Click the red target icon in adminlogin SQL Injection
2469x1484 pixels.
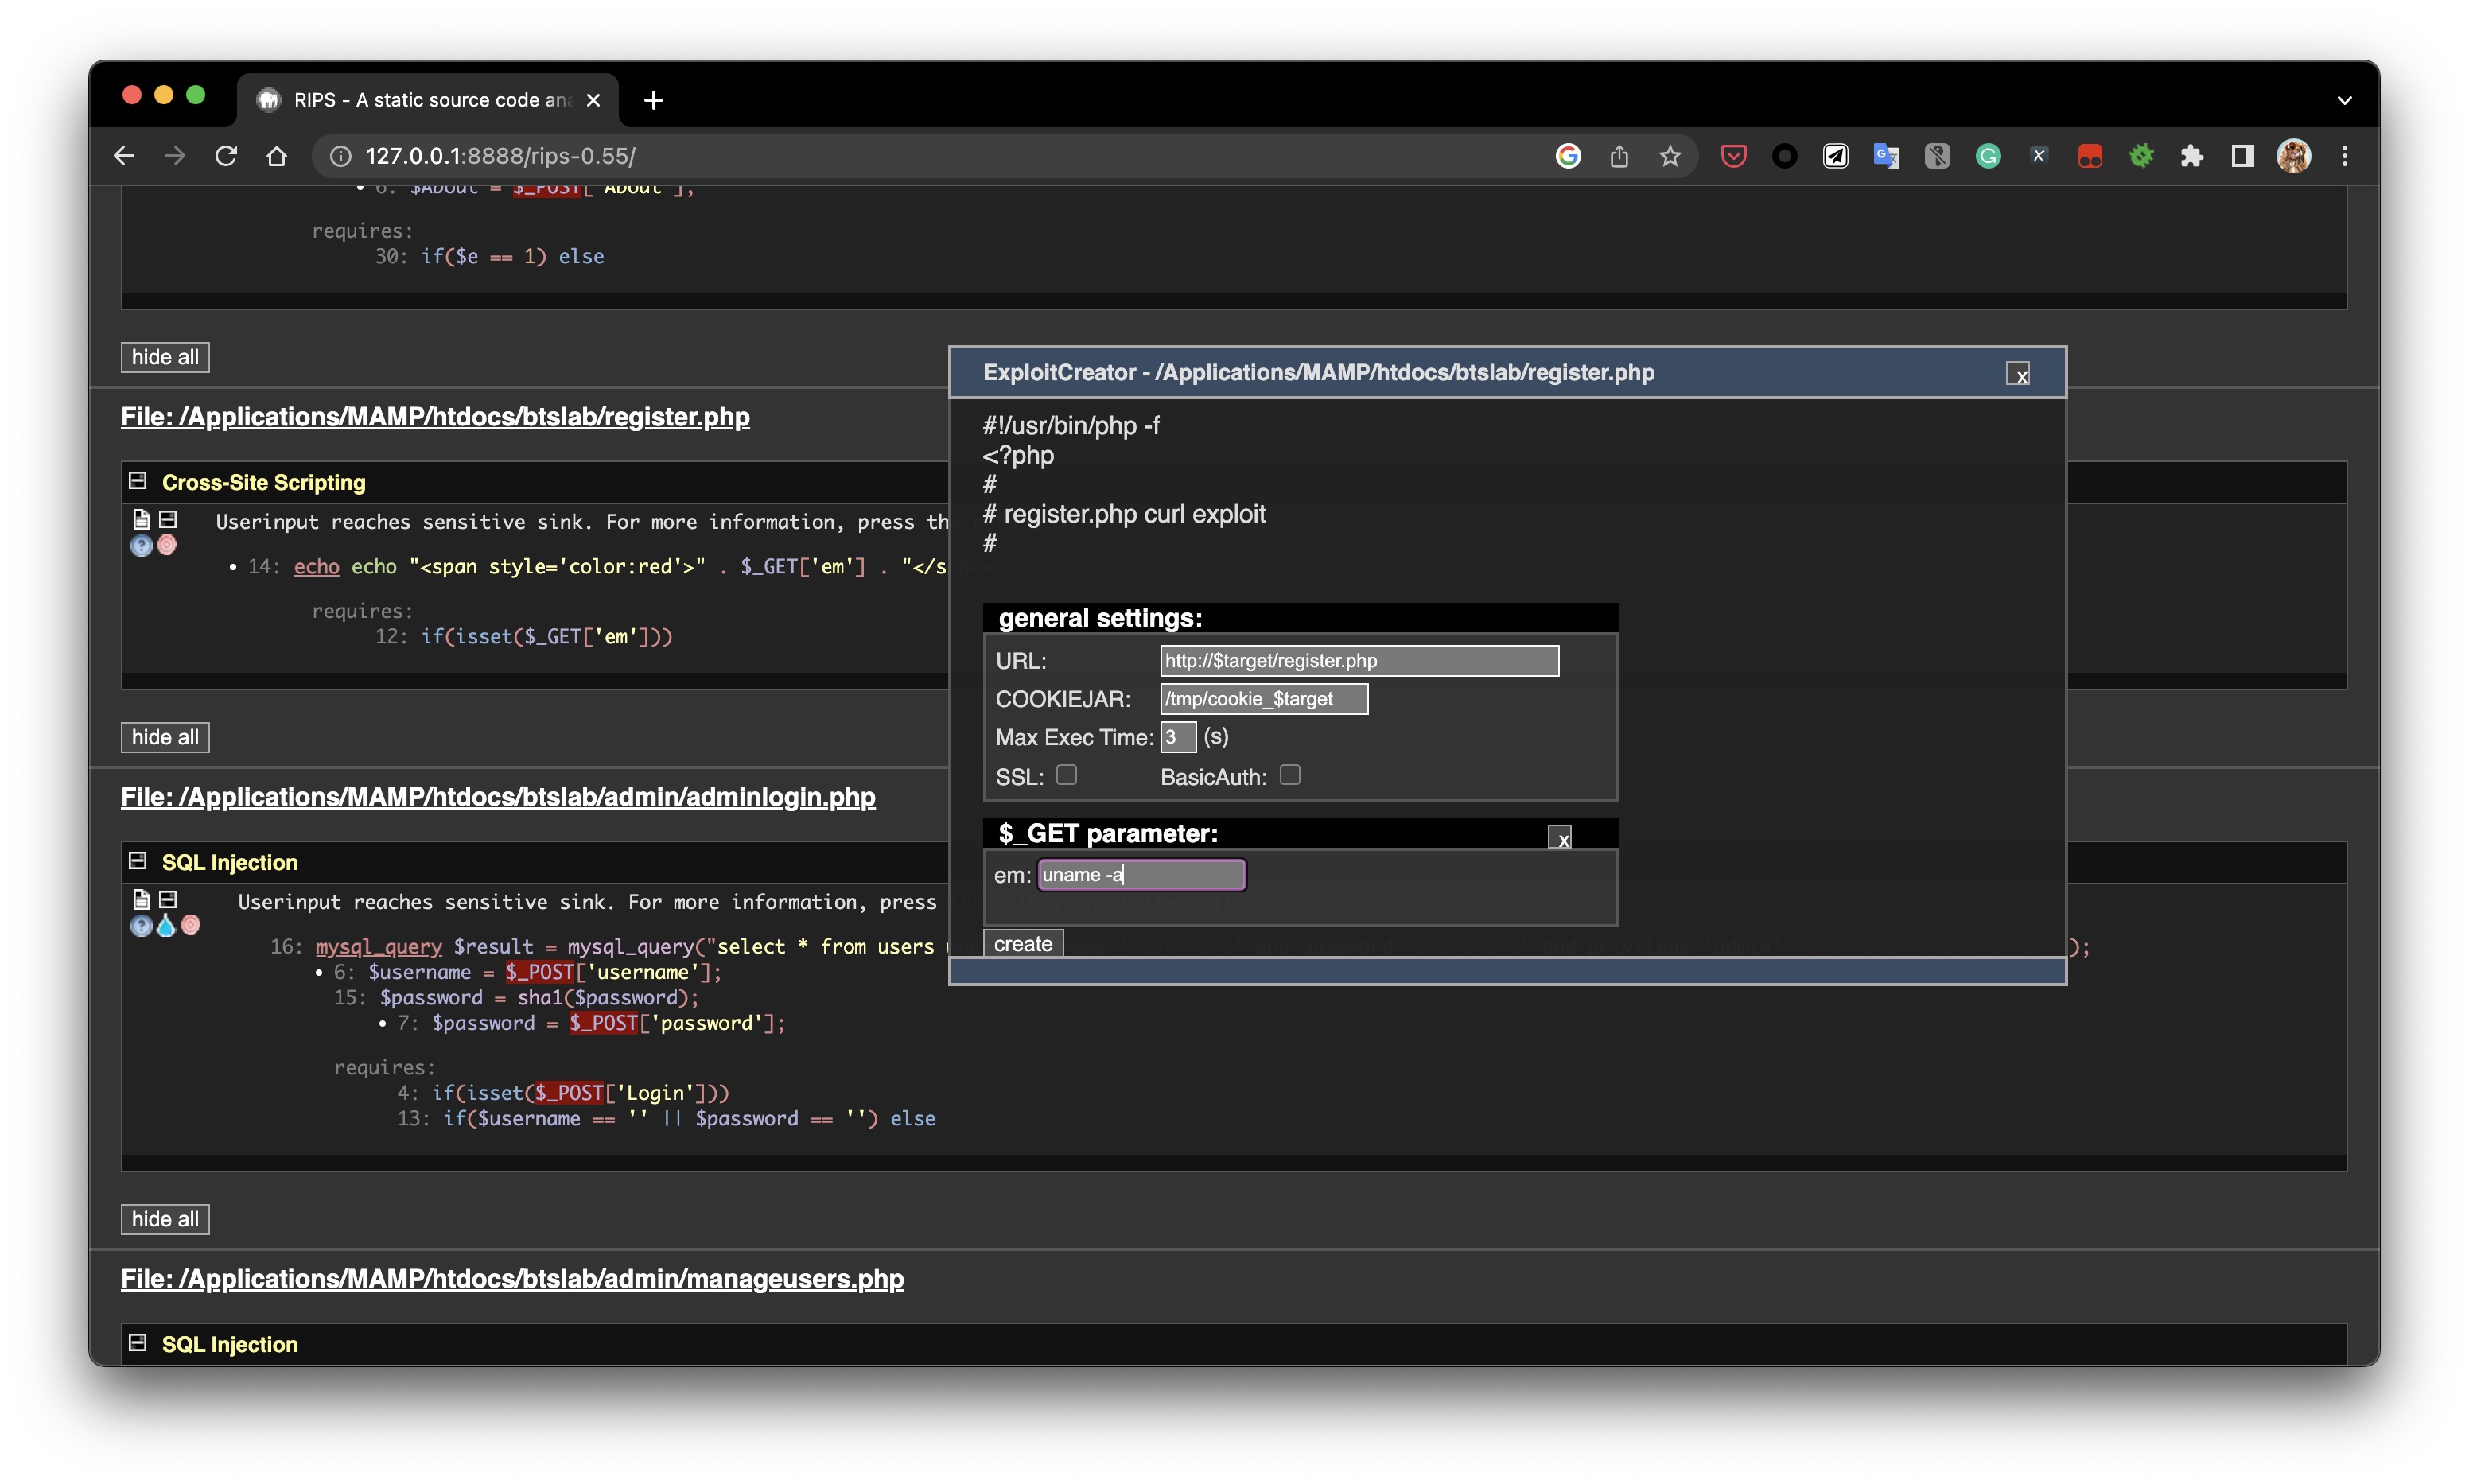(x=191, y=926)
